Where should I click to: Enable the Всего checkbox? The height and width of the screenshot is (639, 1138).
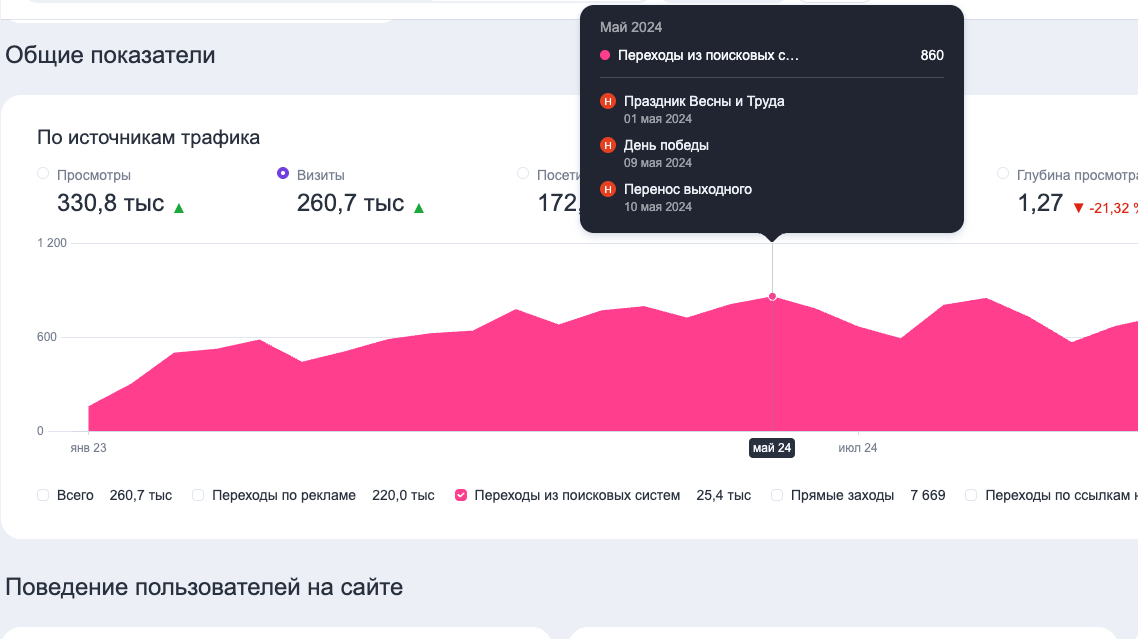(x=42, y=495)
